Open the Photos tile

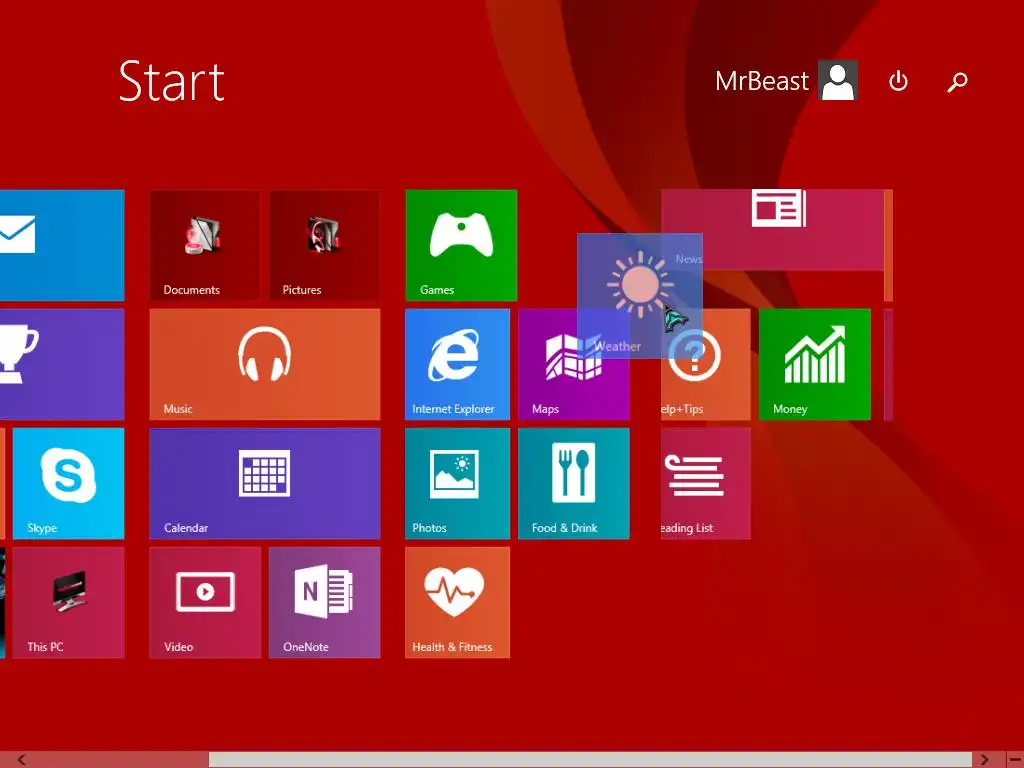coord(457,483)
